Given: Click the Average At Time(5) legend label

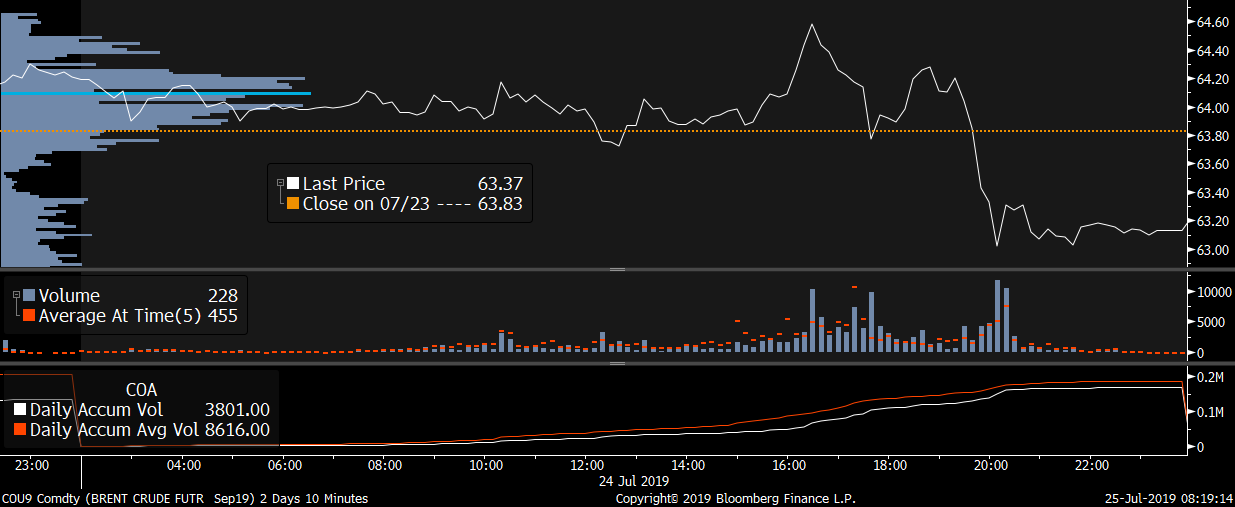Looking at the screenshot, I should coord(110,316).
